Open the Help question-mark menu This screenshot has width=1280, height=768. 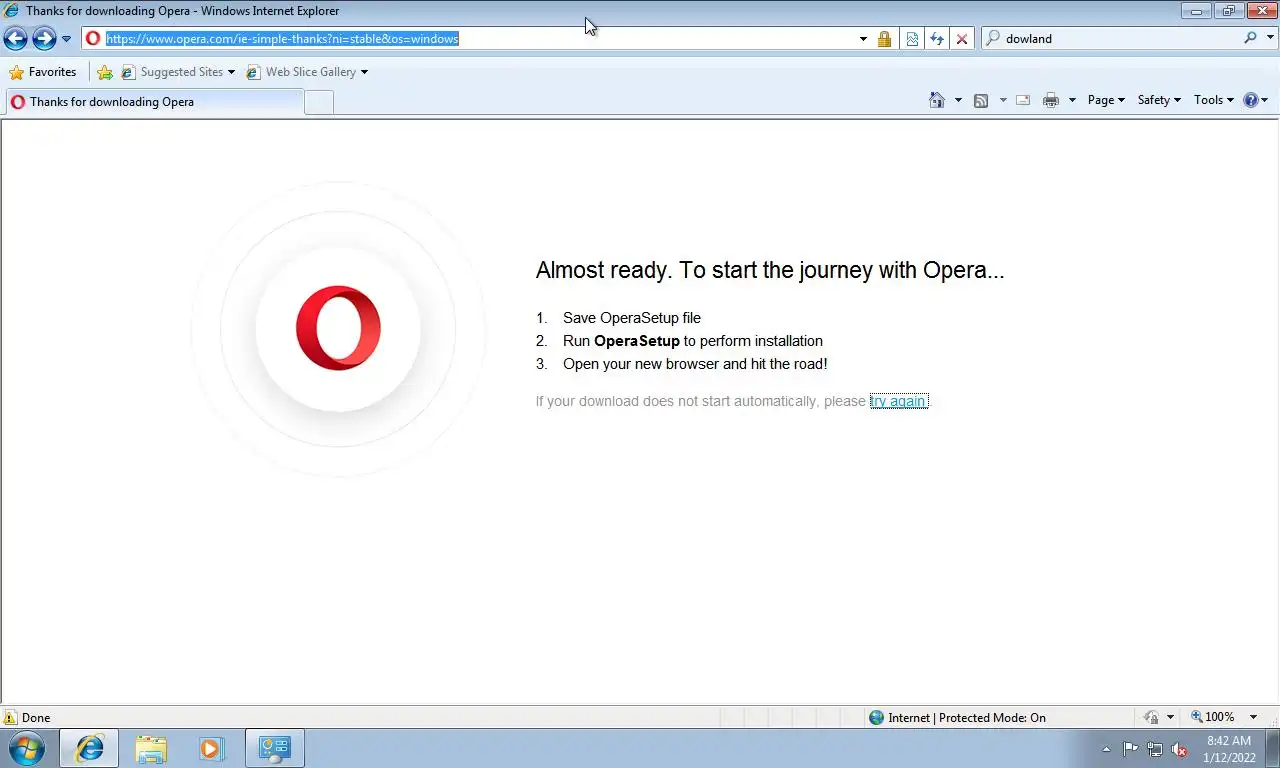pos(1255,100)
